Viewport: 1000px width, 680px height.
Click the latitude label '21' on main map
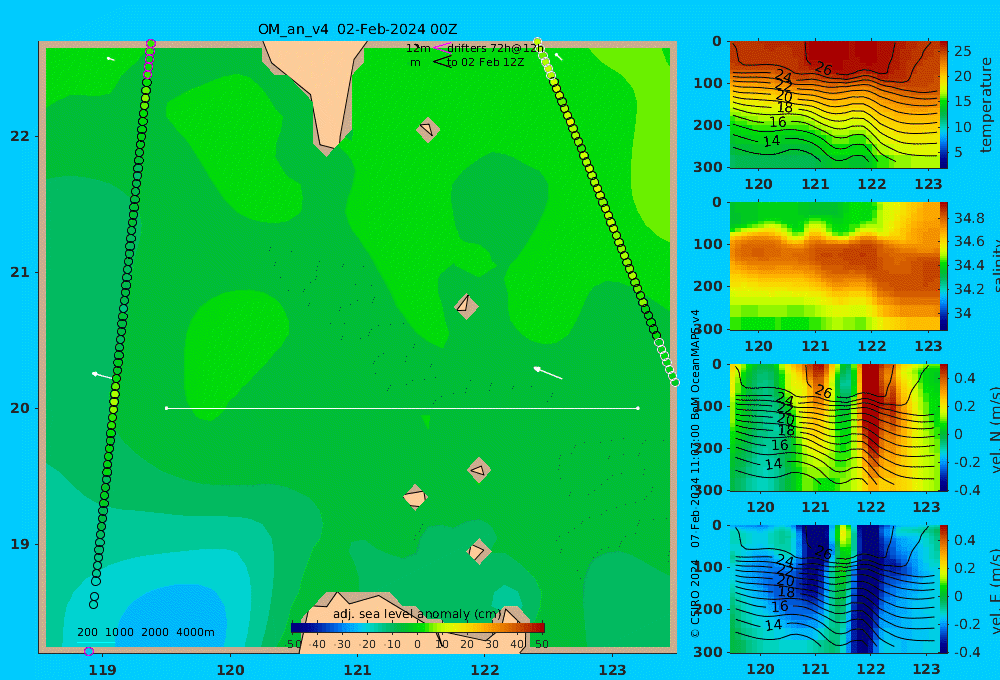point(20,272)
